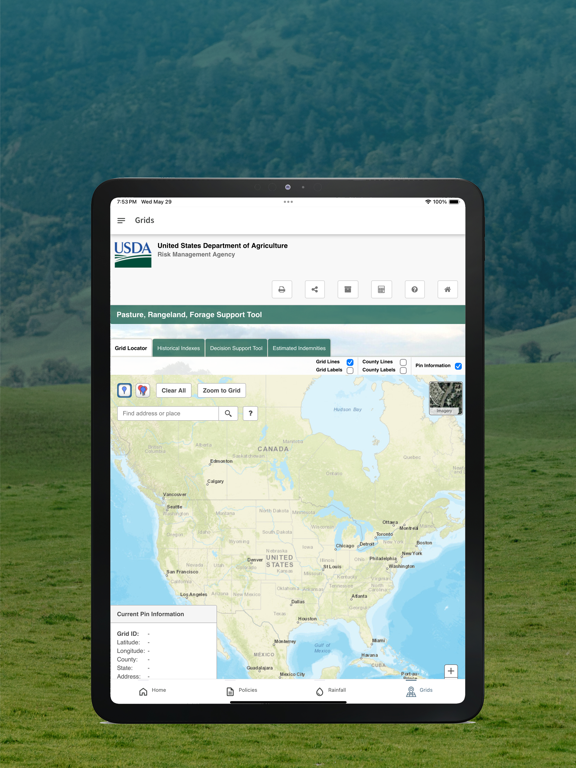Click the Edmonton label on the map
576x768 pixels.
click(x=221, y=461)
